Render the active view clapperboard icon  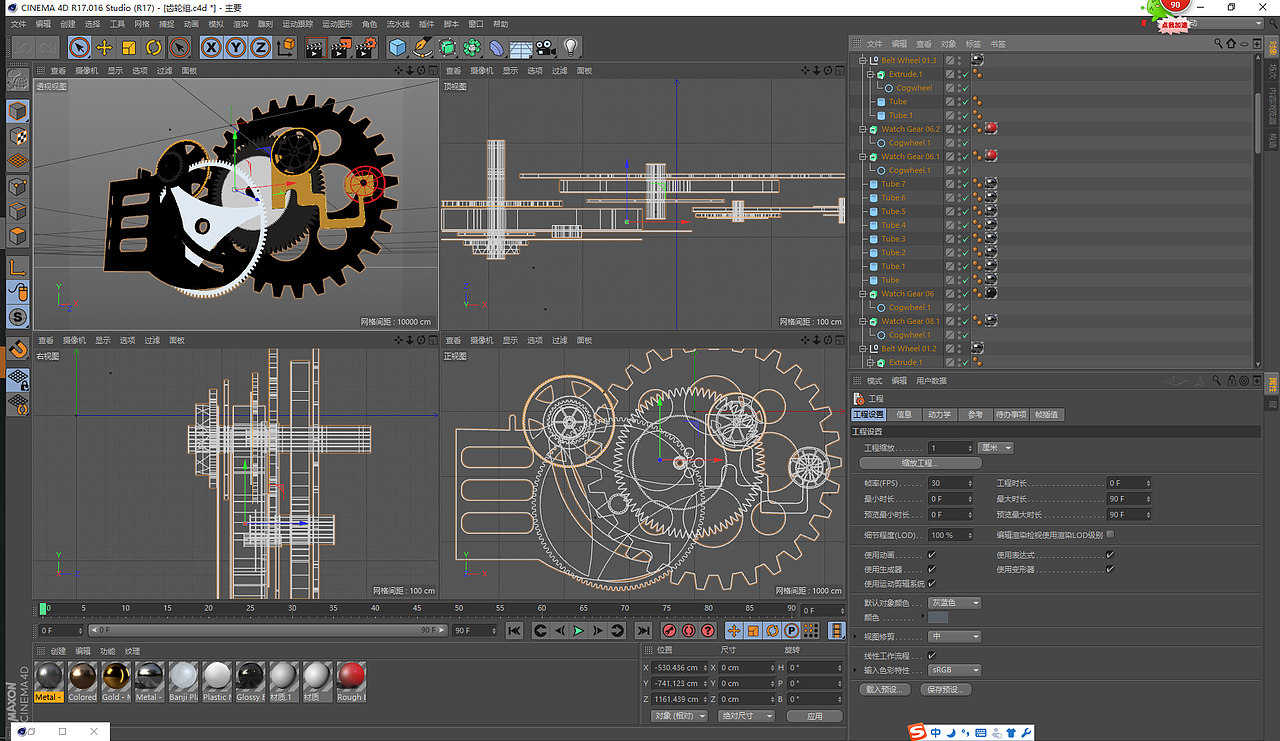pos(315,47)
